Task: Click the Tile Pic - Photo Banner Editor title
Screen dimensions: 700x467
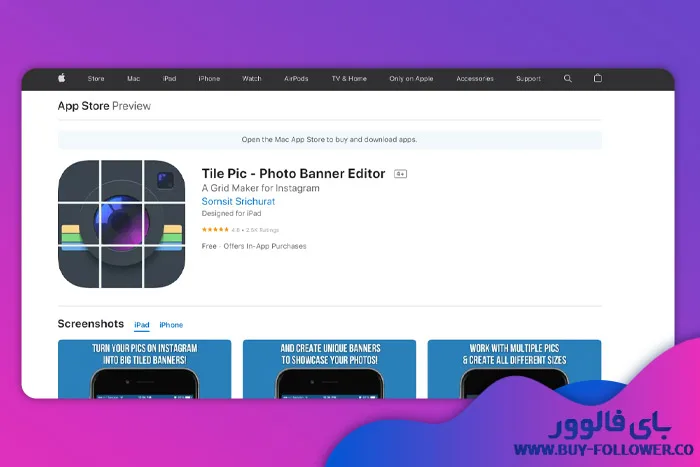Action: pyautogui.click(x=293, y=173)
